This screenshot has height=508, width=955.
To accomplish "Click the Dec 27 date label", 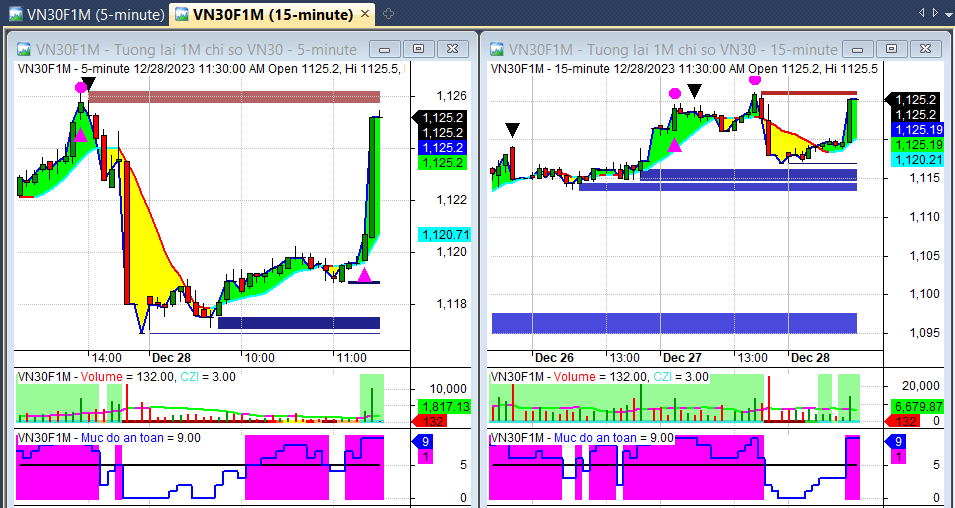I will pyautogui.click(x=682, y=358).
